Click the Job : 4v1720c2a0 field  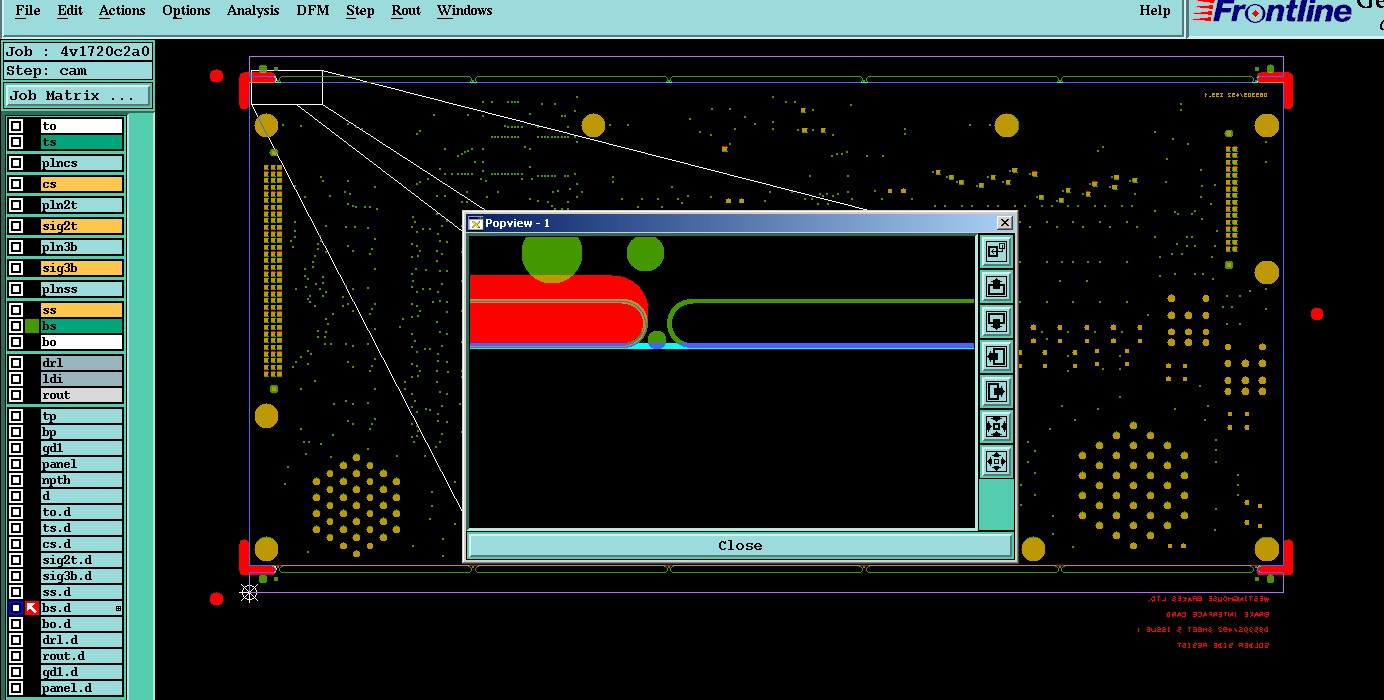pyautogui.click(x=78, y=51)
